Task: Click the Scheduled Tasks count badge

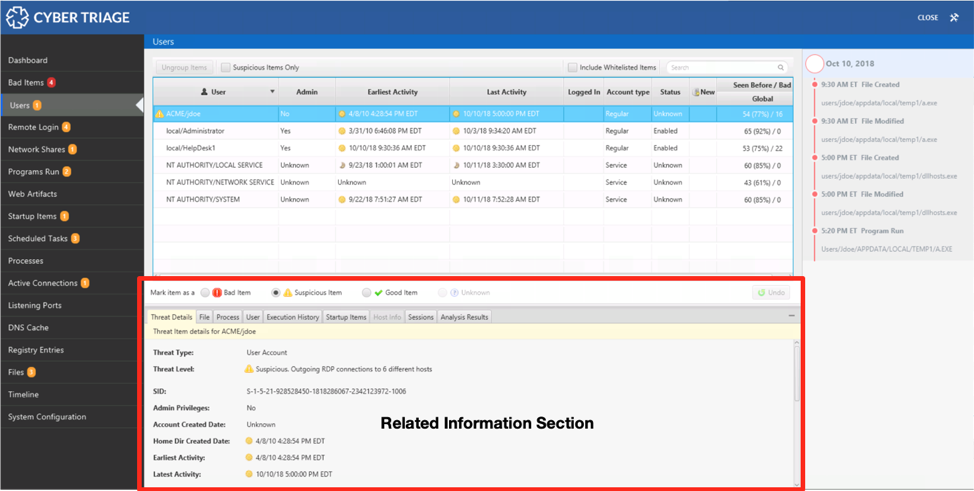Action: tap(75, 239)
